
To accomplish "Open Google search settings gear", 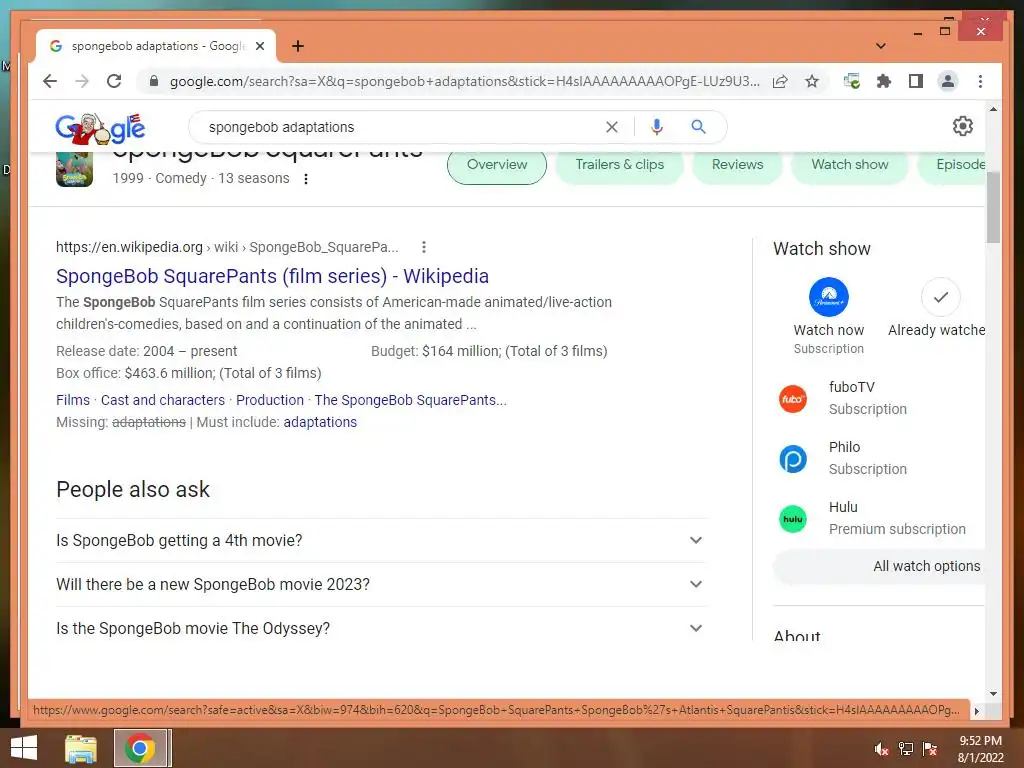I will coord(963,126).
